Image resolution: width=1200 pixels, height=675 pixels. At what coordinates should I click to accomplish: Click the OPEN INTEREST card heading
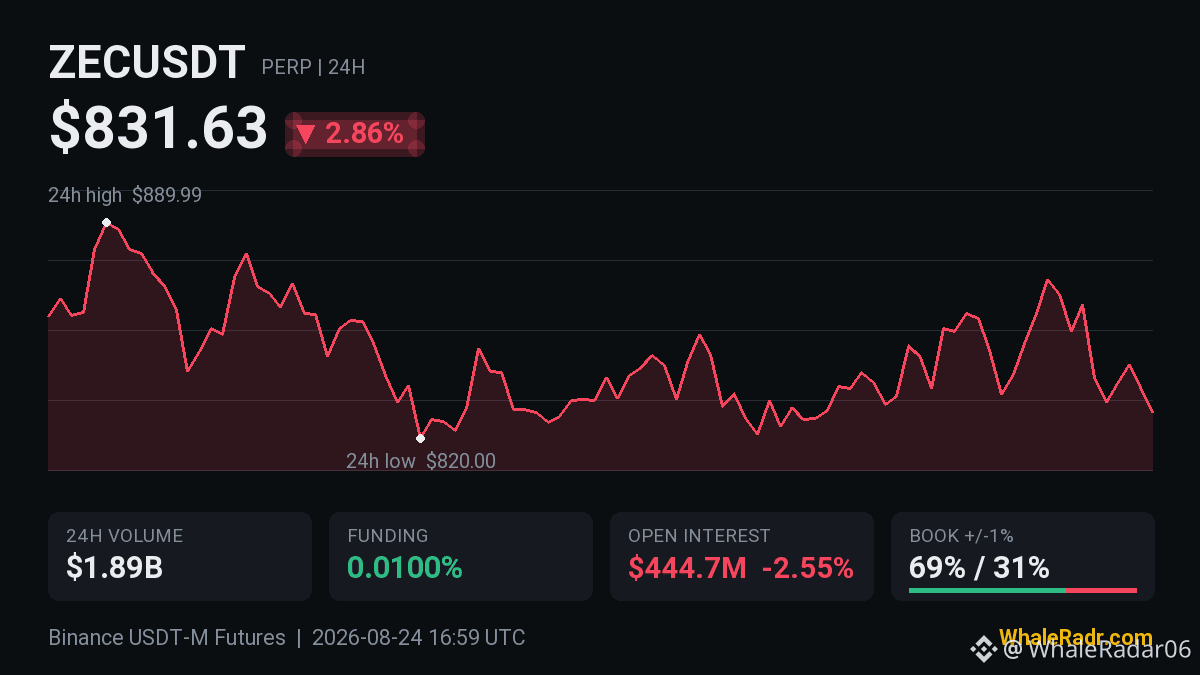[x=700, y=536]
